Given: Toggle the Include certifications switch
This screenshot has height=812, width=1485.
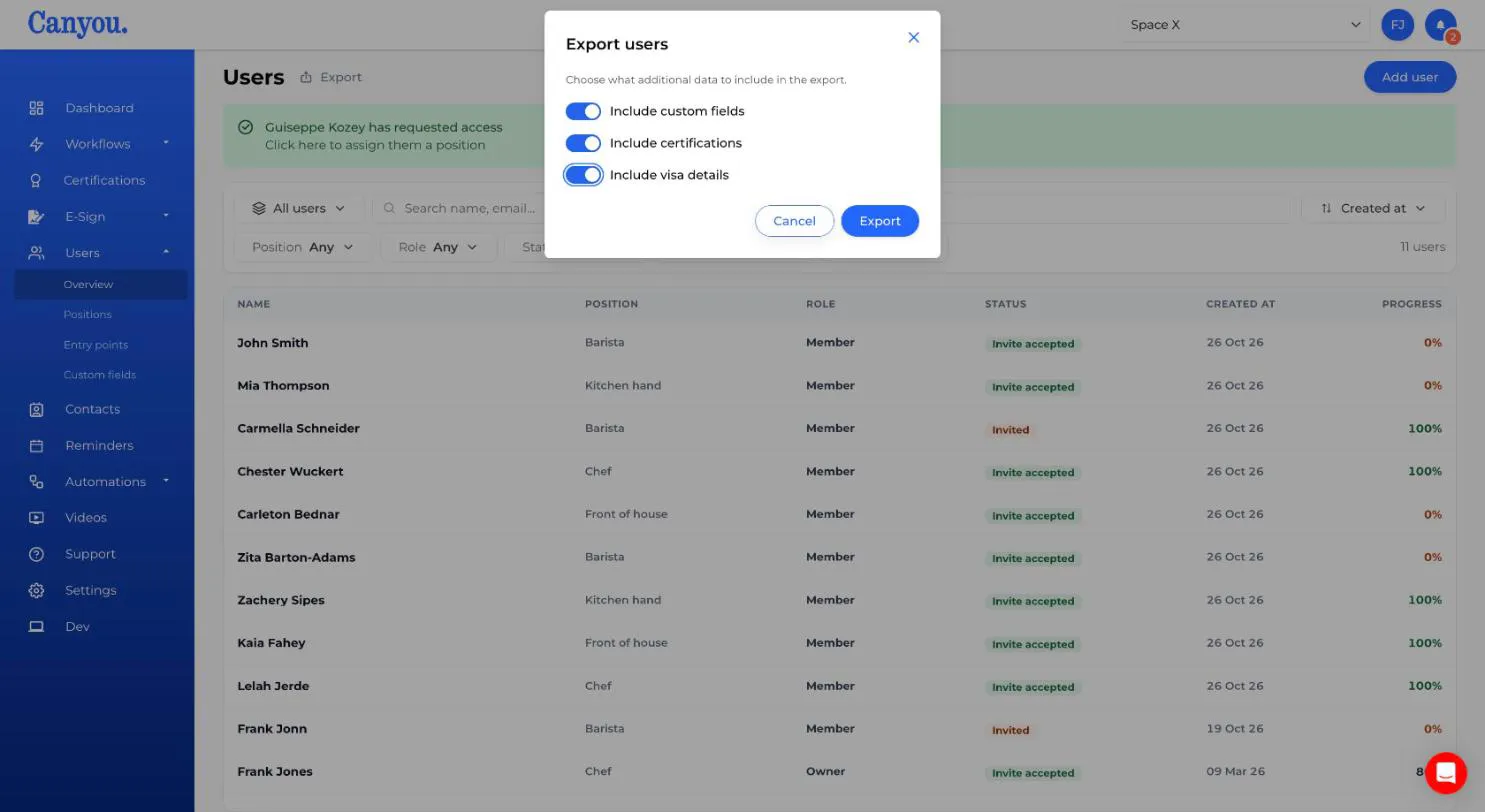Looking at the screenshot, I should coord(583,143).
